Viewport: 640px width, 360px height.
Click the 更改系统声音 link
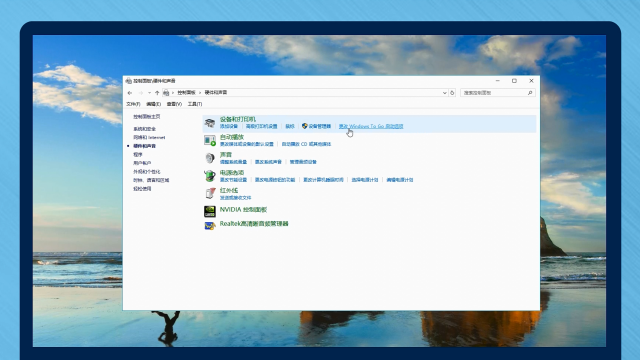pos(268,162)
